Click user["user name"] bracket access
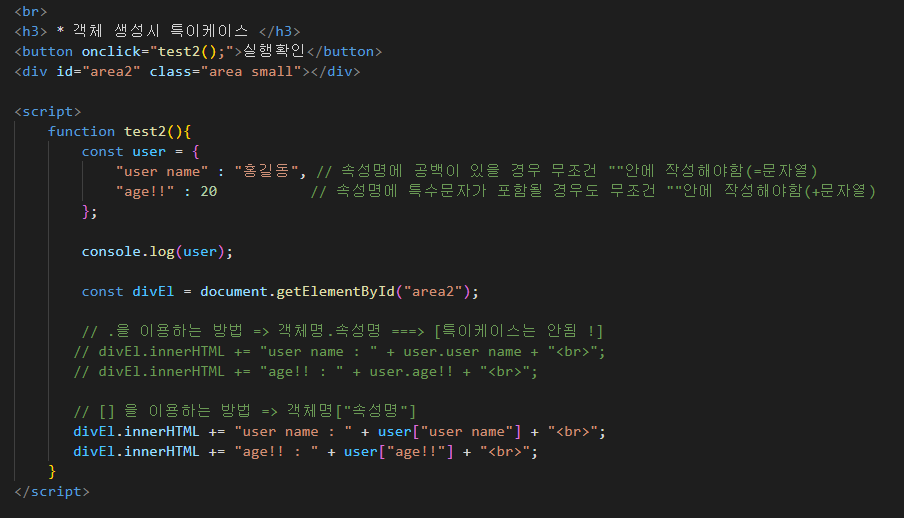 [450, 431]
